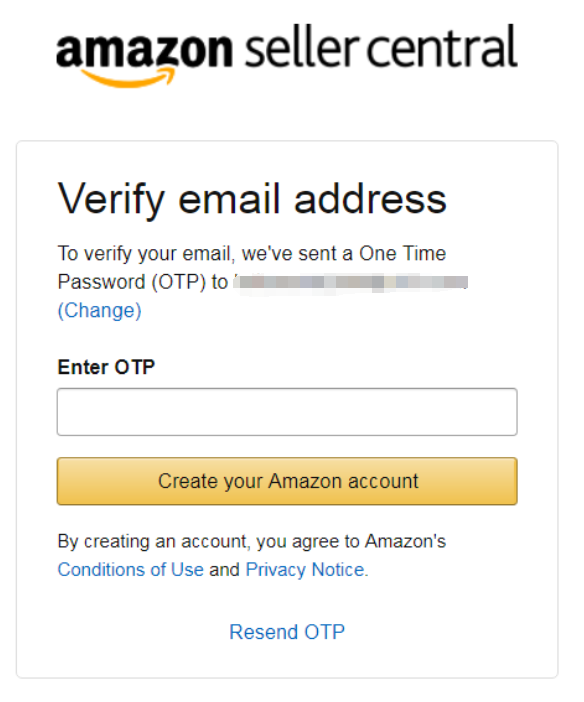The image size is (584, 702).
Task: Click the blurred email address text
Action: (x=351, y=282)
